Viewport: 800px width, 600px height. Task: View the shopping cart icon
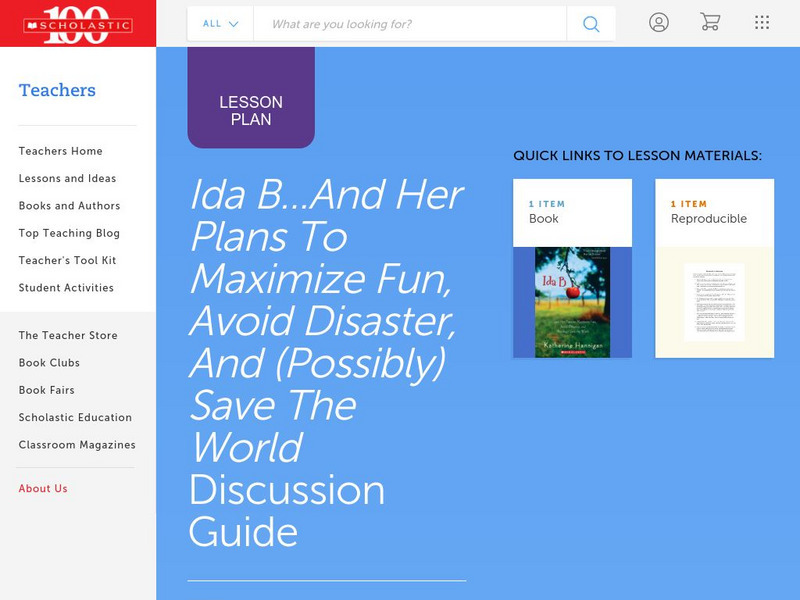pos(711,22)
